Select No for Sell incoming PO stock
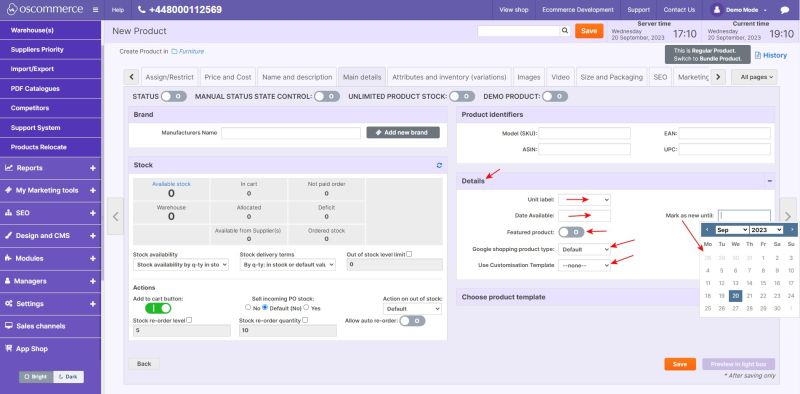Viewport: 800px width, 394px height. [x=248, y=308]
